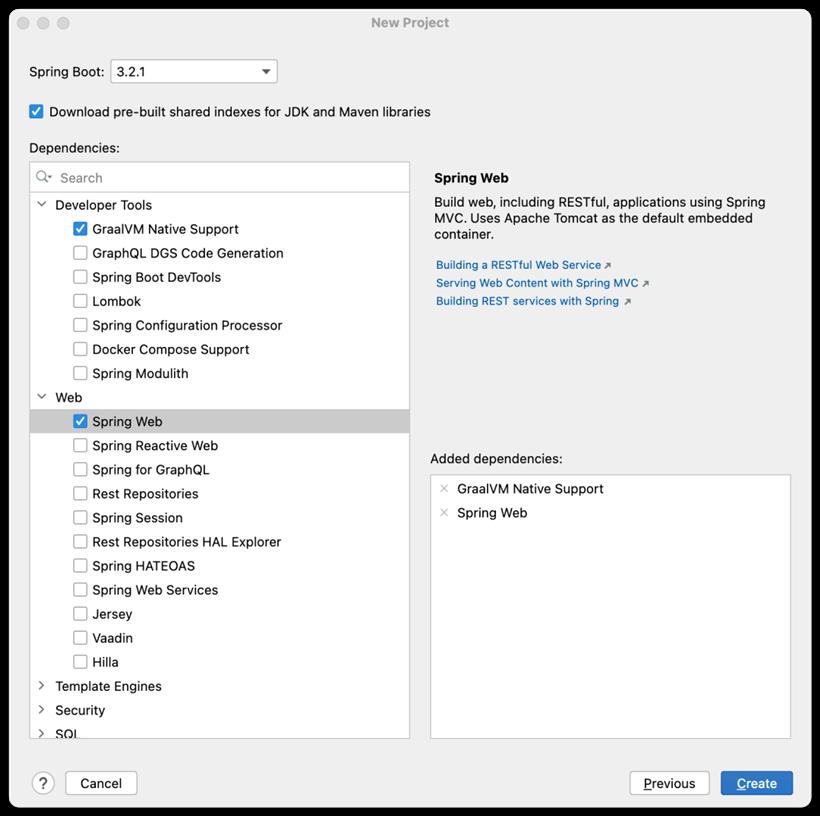Go back with the Previous button
Image resolution: width=820 pixels, height=816 pixels.
tap(669, 783)
